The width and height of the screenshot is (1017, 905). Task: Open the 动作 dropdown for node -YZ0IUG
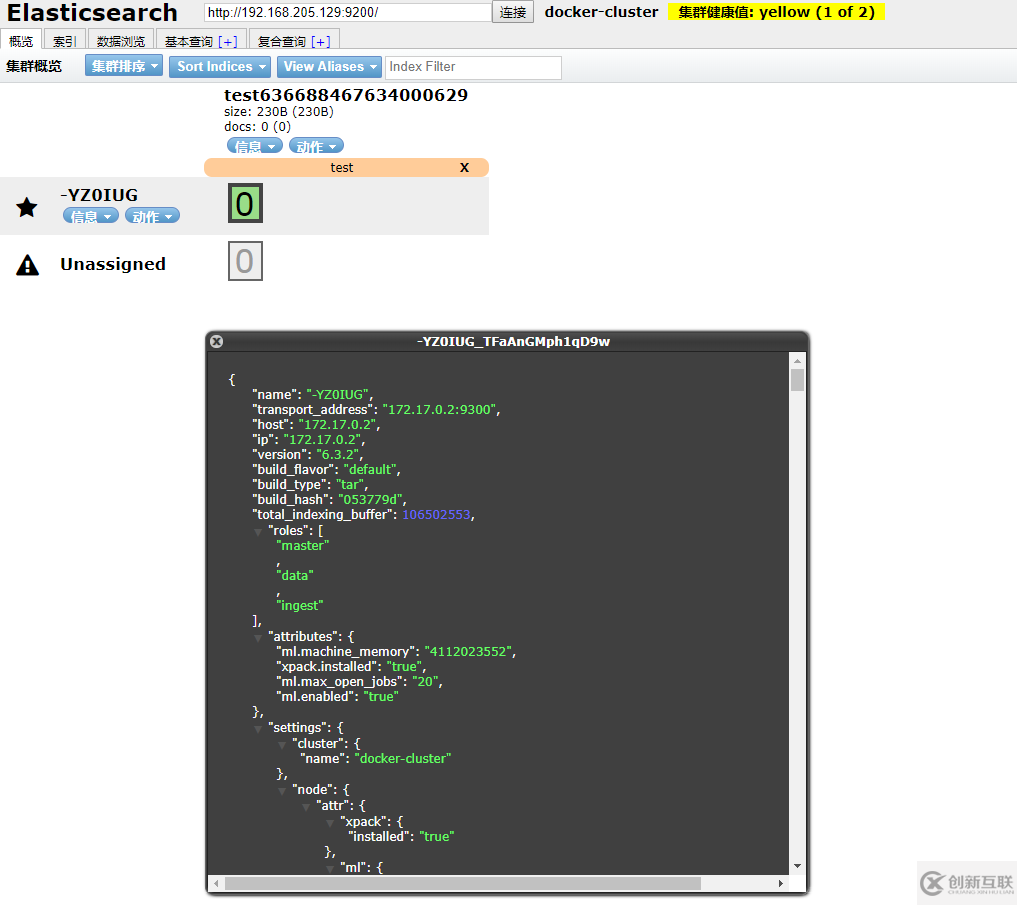coord(151,215)
